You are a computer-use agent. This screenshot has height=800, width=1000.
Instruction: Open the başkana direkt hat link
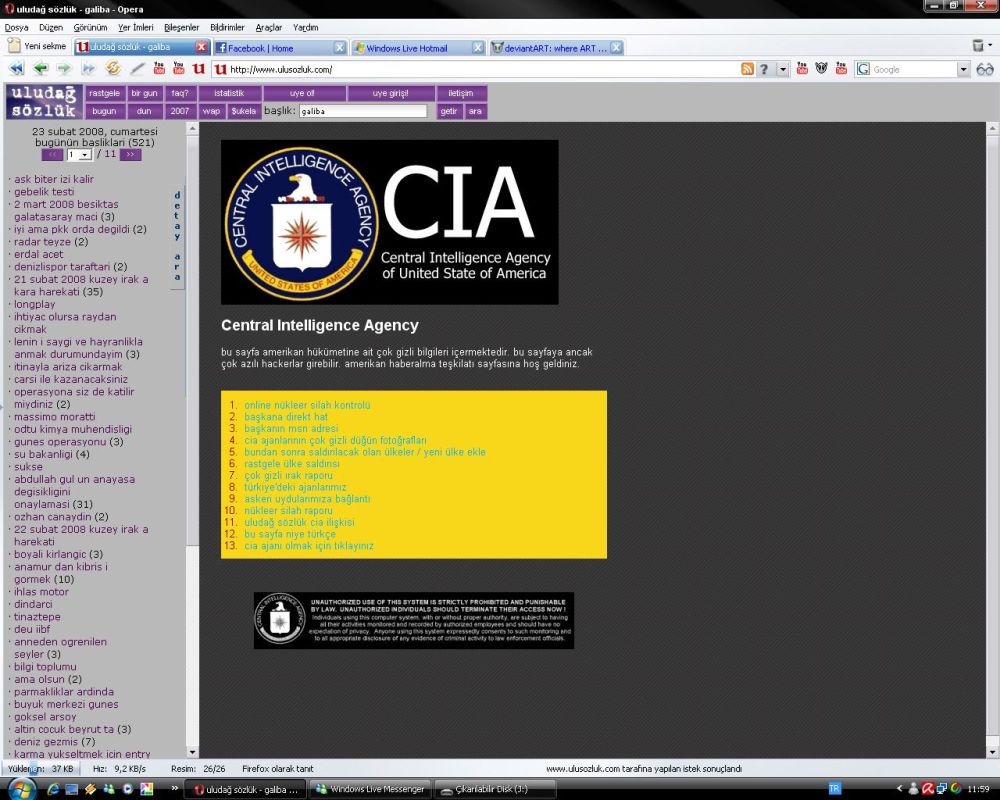[x=286, y=417]
